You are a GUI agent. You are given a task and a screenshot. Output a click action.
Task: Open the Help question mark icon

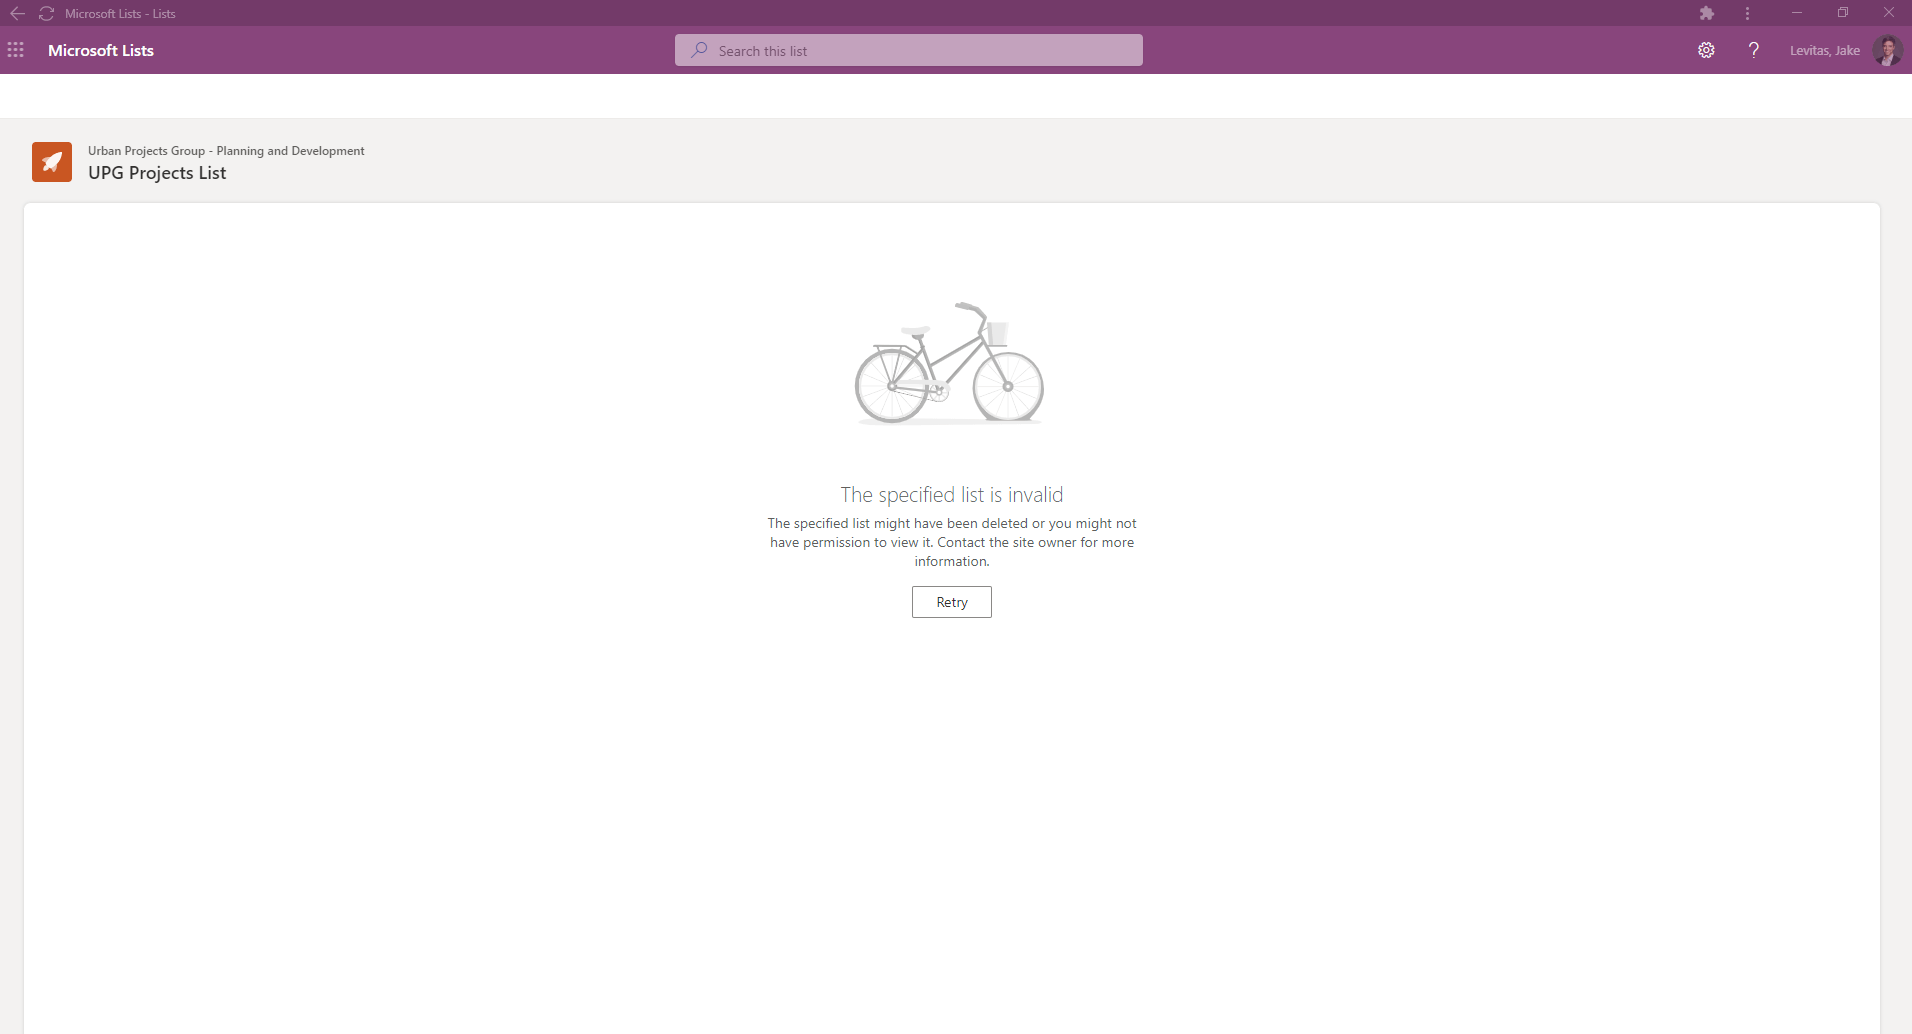(x=1753, y=50)
